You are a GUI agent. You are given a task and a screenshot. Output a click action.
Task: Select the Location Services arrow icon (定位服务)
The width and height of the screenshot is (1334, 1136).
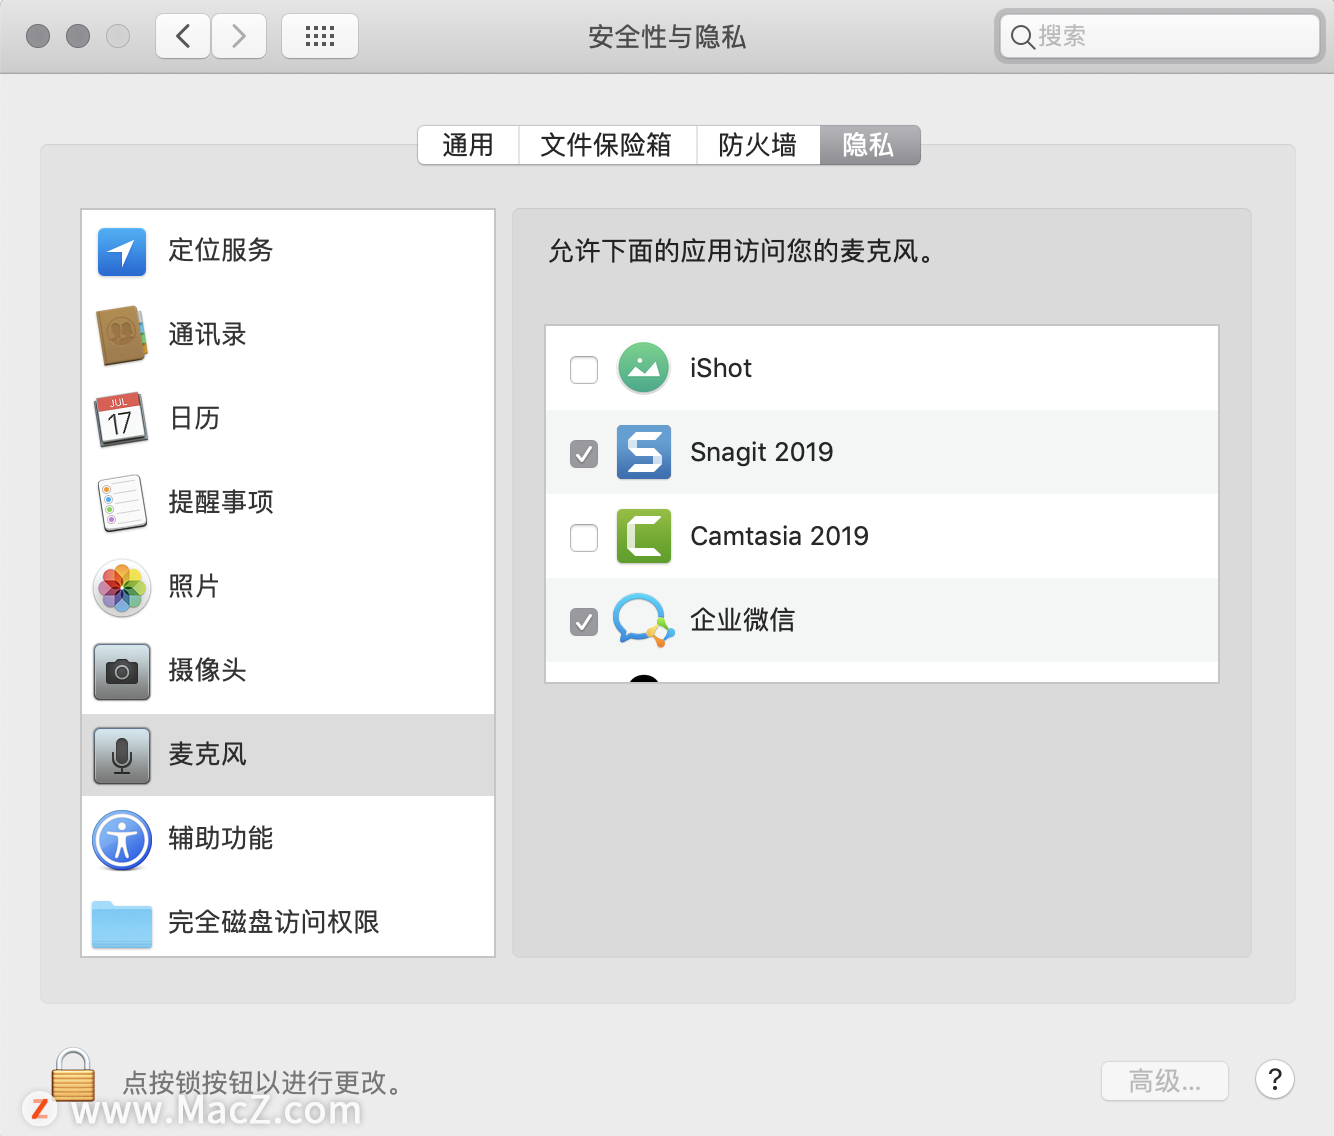click(x=122, y=251)
